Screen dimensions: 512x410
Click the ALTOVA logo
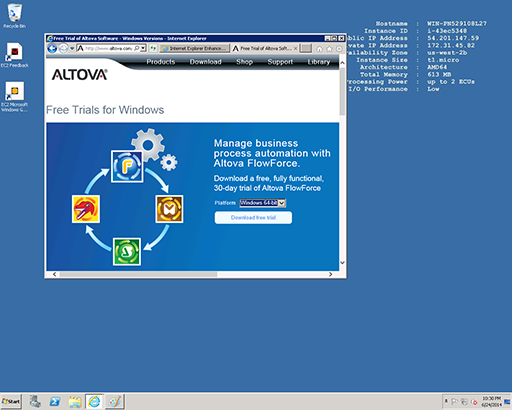click(79, 75)
